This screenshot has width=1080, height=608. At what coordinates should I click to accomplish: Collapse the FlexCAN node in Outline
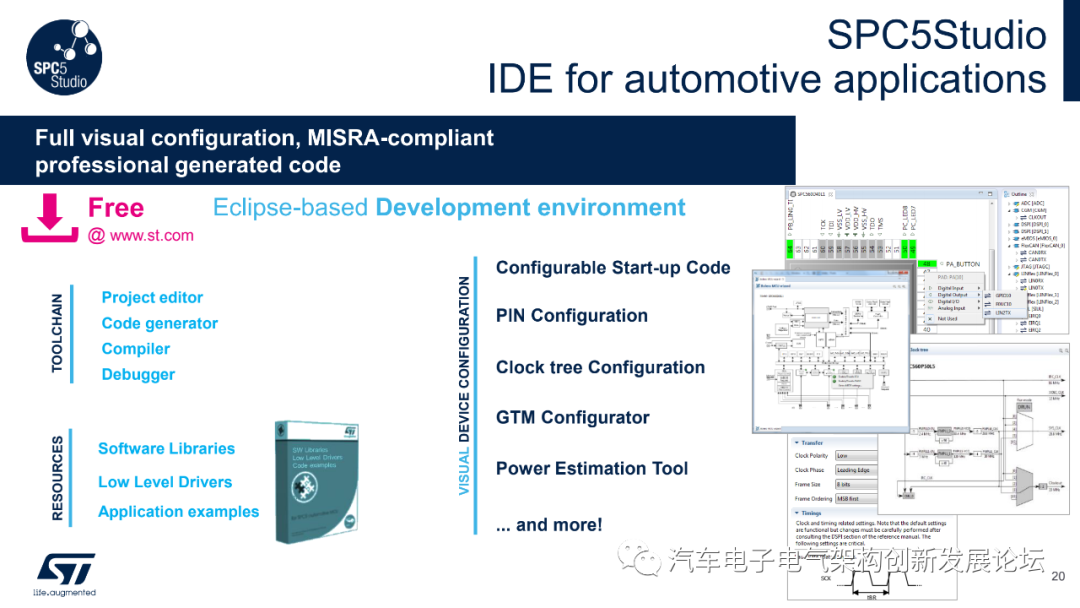[x=1009, y=246]
